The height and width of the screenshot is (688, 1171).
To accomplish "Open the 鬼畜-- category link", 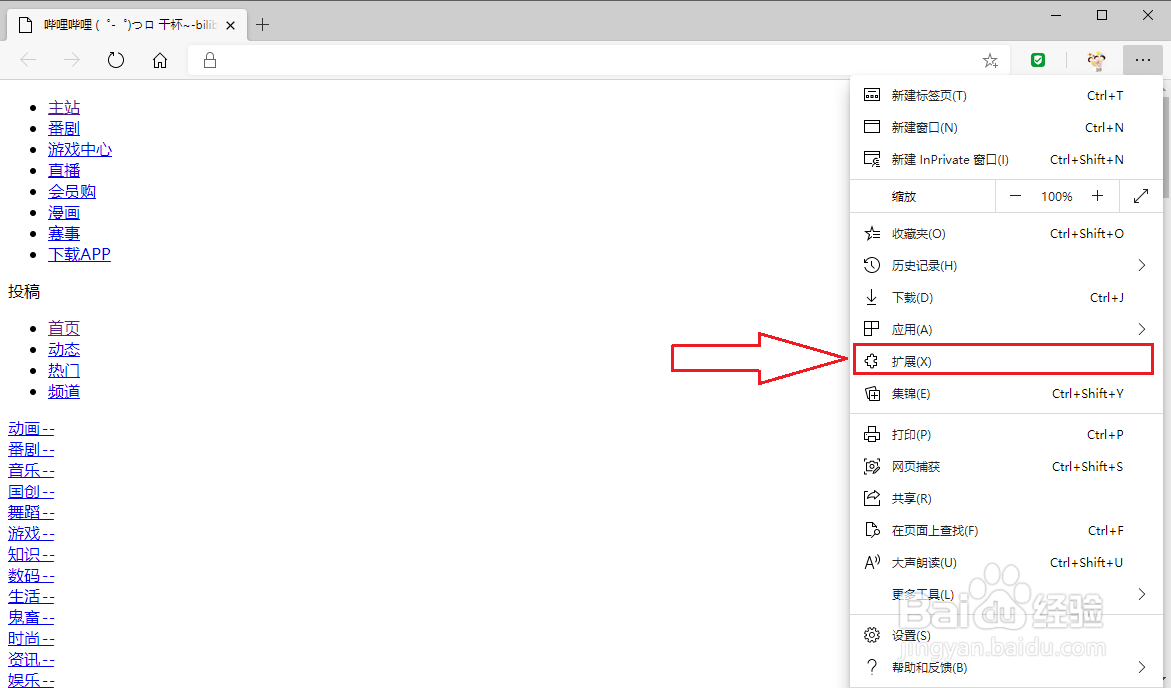I will point(31,618).
